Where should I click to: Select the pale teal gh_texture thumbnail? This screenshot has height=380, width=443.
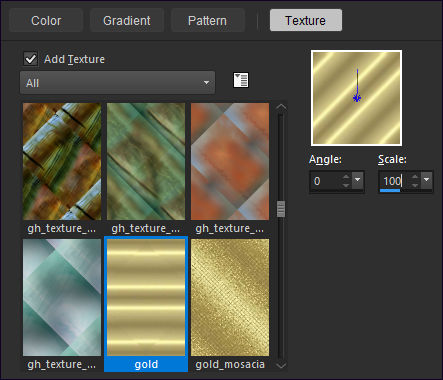point(62,297)
